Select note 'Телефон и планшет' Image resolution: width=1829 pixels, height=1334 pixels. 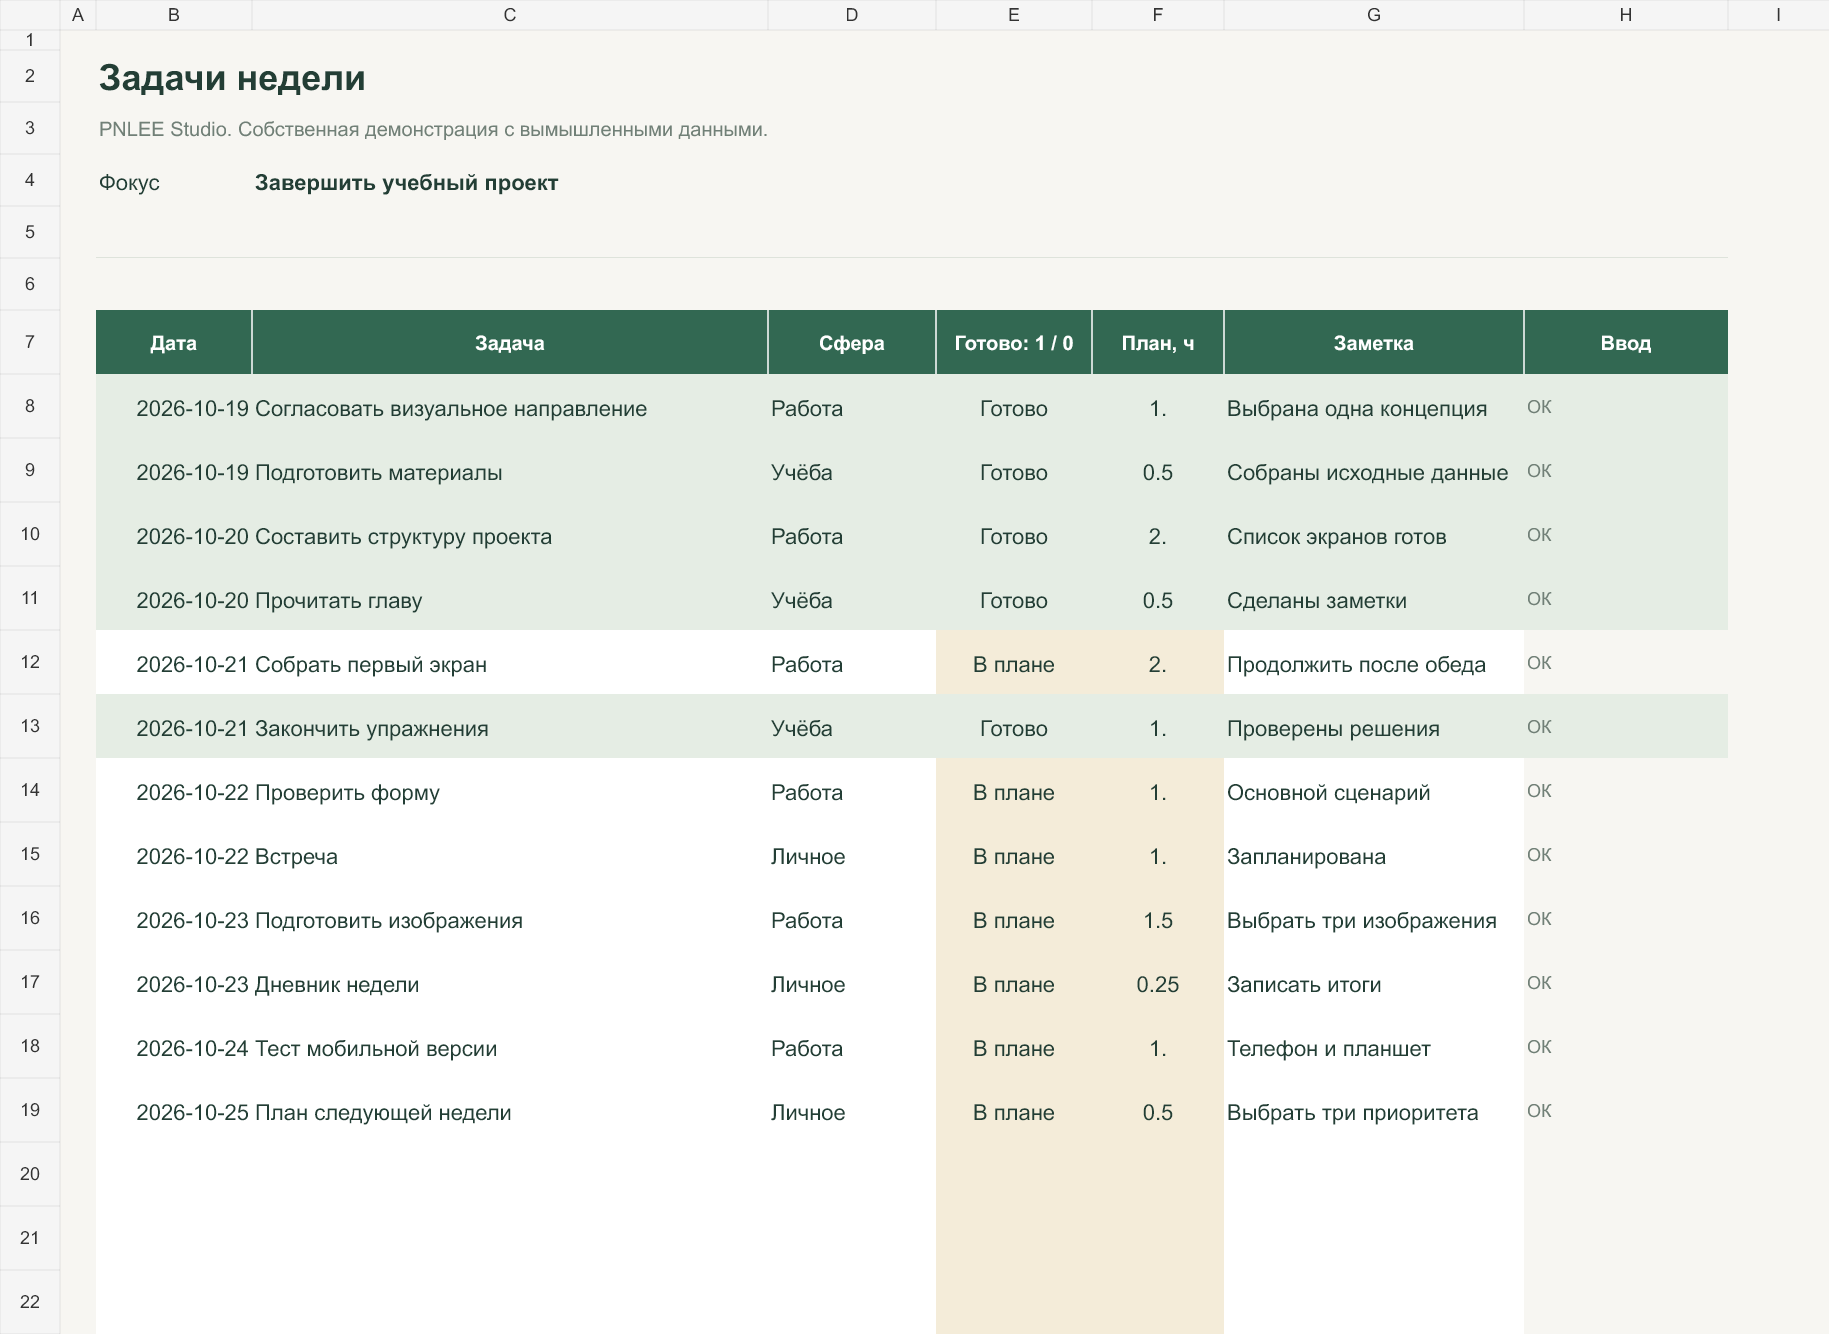click(x=1373, y=1048)
